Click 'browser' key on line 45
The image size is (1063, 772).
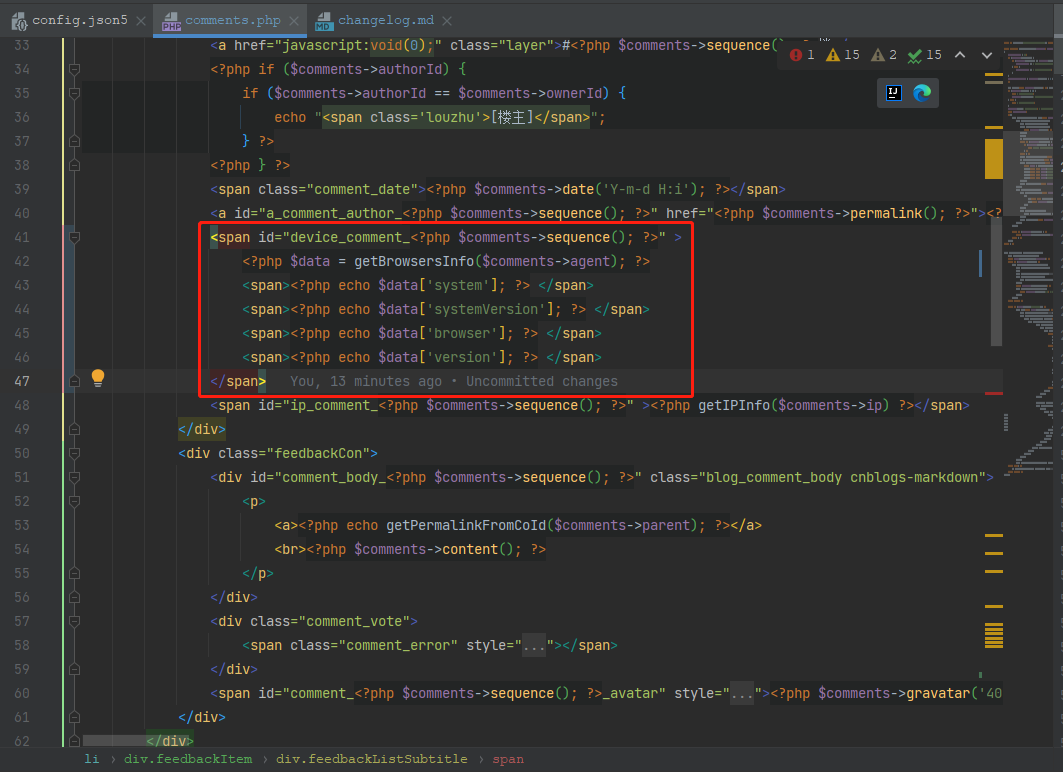coord(462,333)
